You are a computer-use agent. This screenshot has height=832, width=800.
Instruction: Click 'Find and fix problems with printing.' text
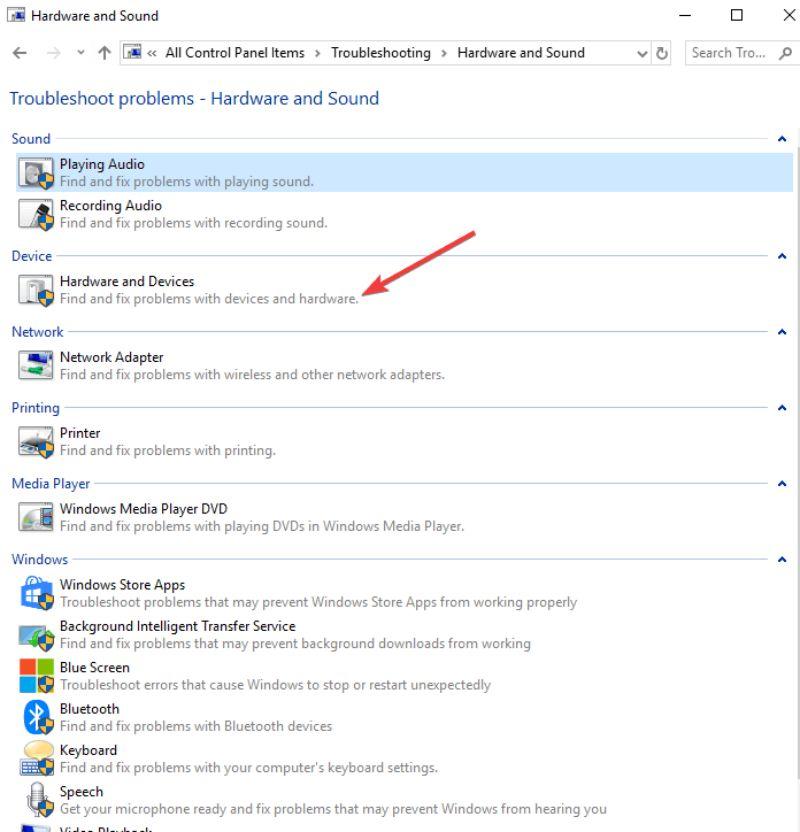point(168,450)
